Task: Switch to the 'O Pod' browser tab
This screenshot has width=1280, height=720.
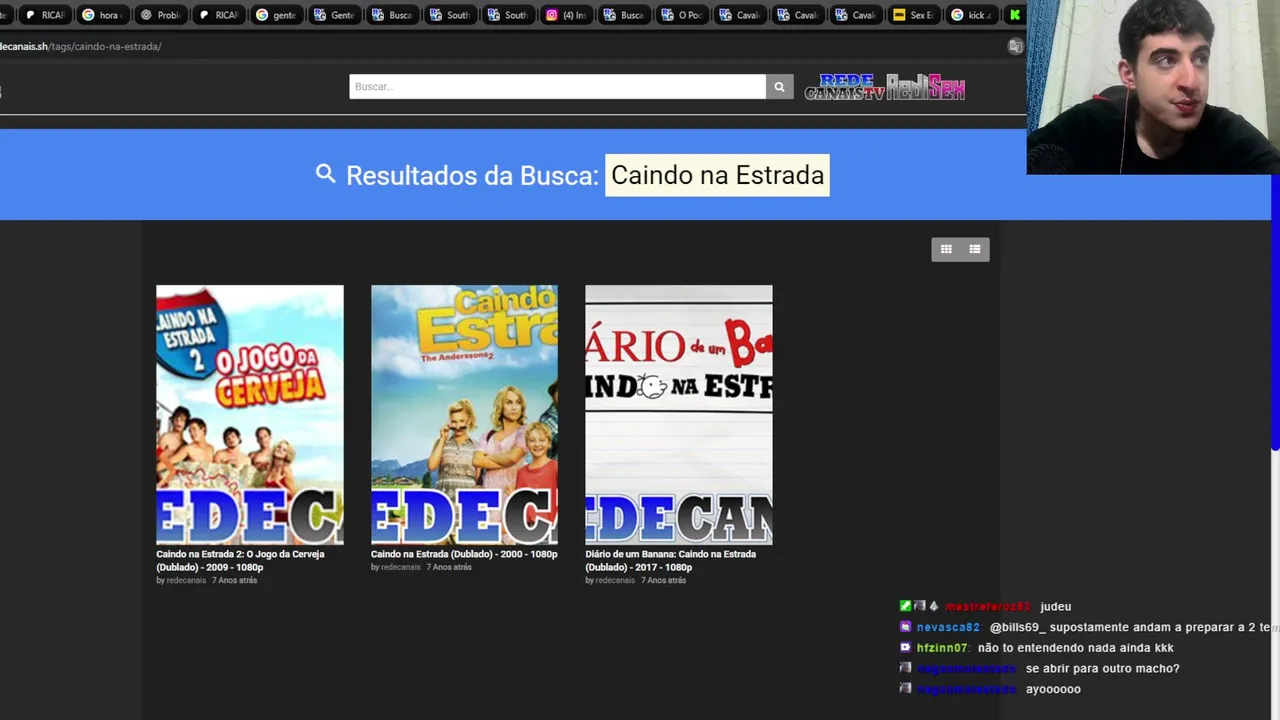Action: [x=683, y=15]
